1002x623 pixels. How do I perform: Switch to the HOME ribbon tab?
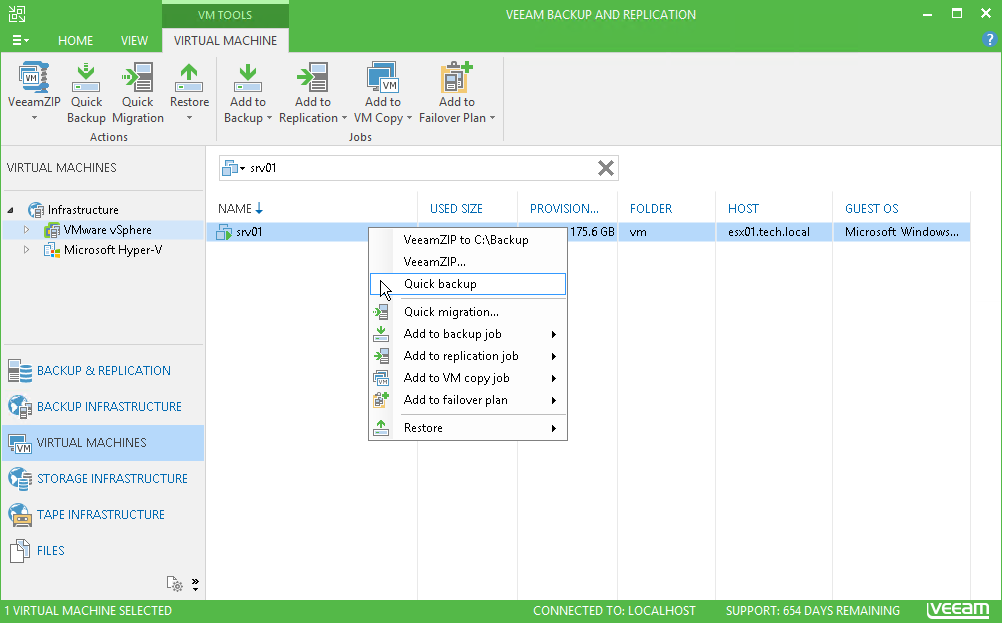pos(75,40)
